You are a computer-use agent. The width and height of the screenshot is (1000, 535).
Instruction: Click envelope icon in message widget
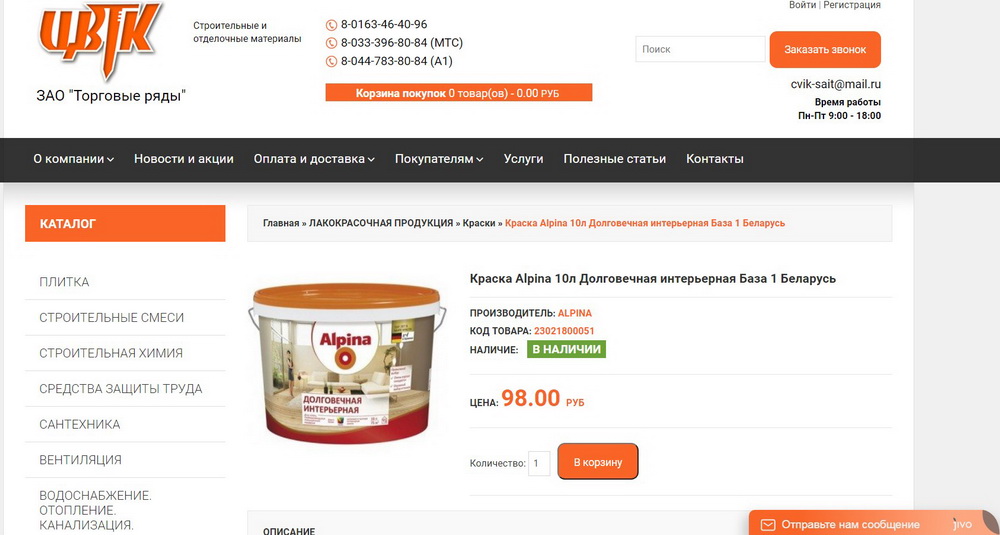click(x=768, y=525)
